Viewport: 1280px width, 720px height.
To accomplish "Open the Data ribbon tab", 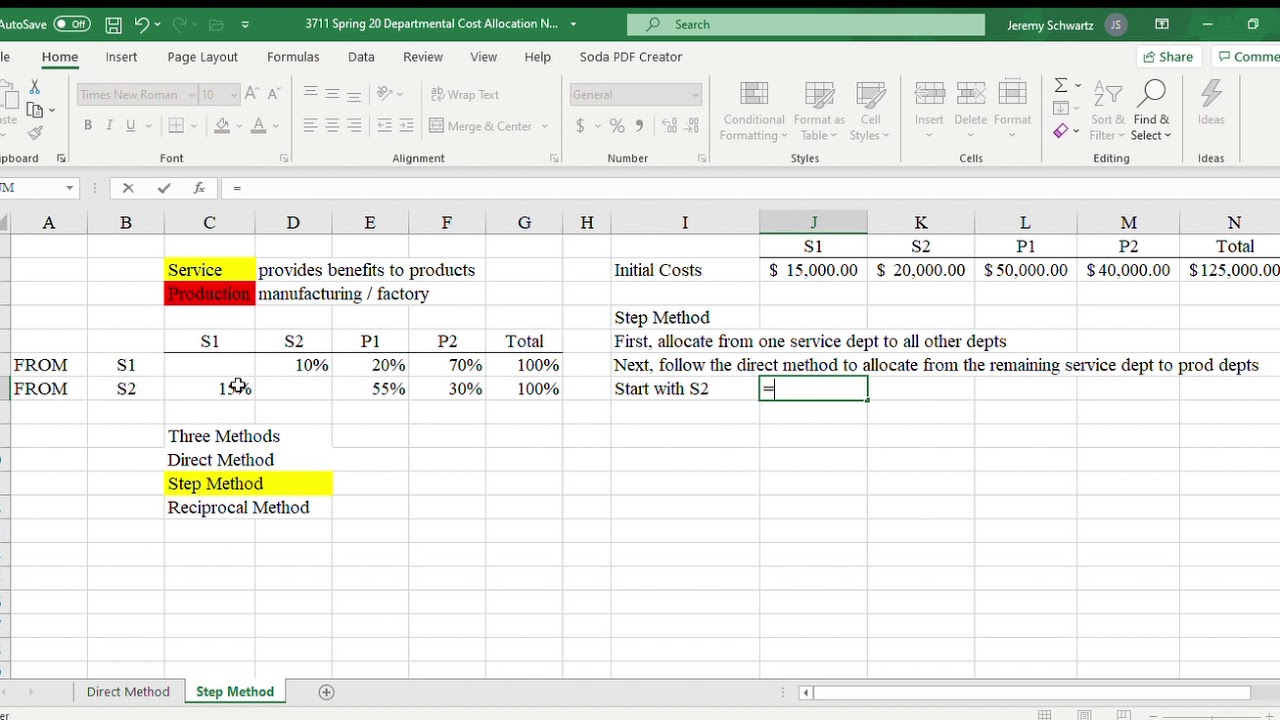I will [361, 57].
